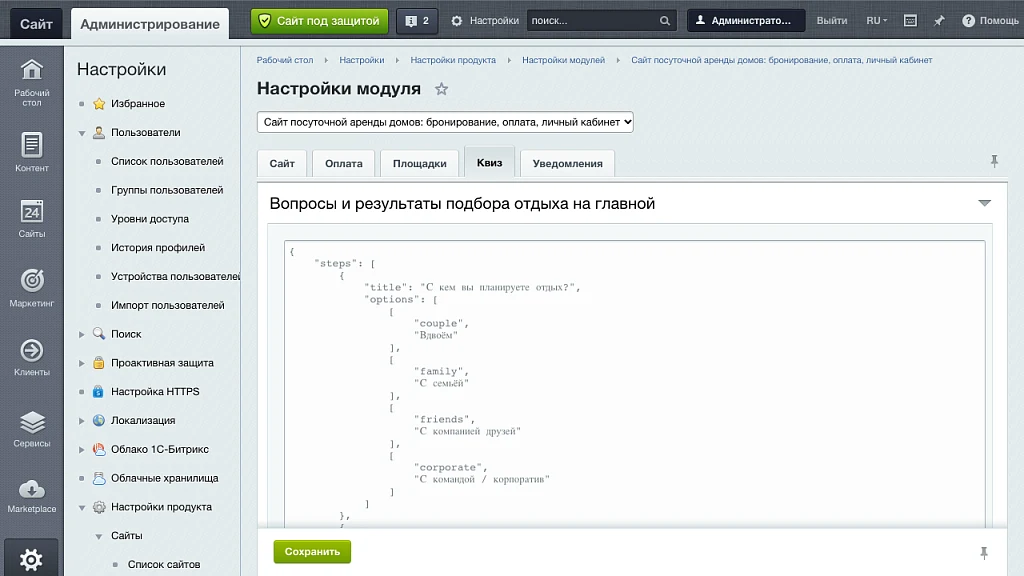Collapse the Настройки продукта tree arrow

click(x=82, y=507)
